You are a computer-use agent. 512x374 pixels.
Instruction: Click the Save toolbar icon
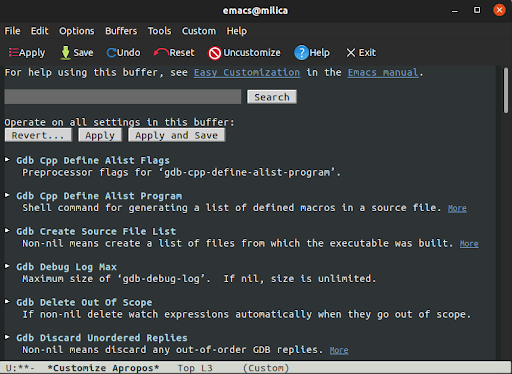[77, 53]
